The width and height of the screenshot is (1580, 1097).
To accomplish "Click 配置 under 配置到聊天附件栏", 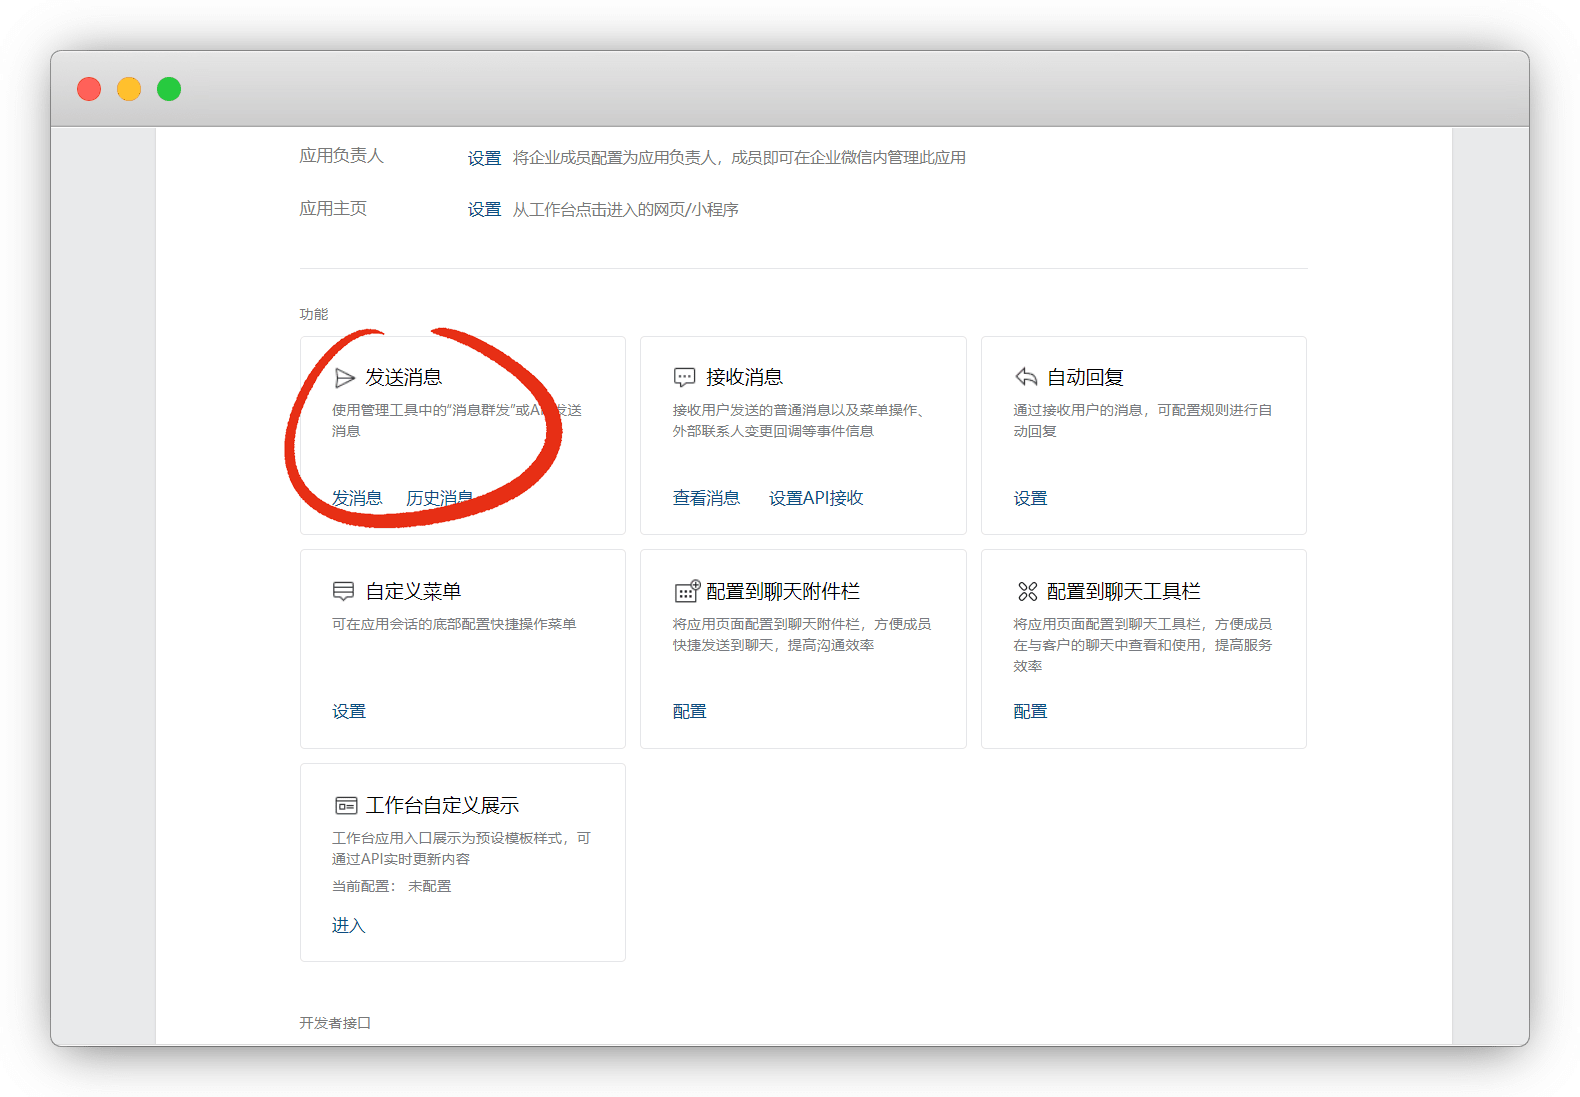I will pos(690,711).
